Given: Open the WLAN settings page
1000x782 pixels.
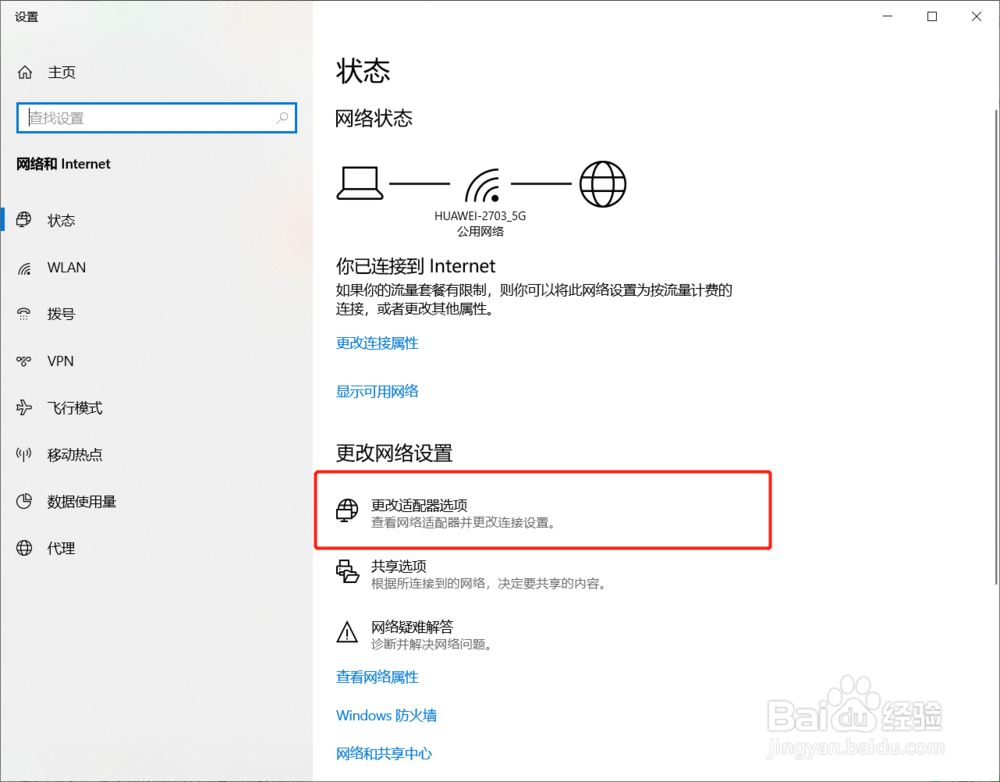Looking at the screenshot, I should [x=156, y=268].
